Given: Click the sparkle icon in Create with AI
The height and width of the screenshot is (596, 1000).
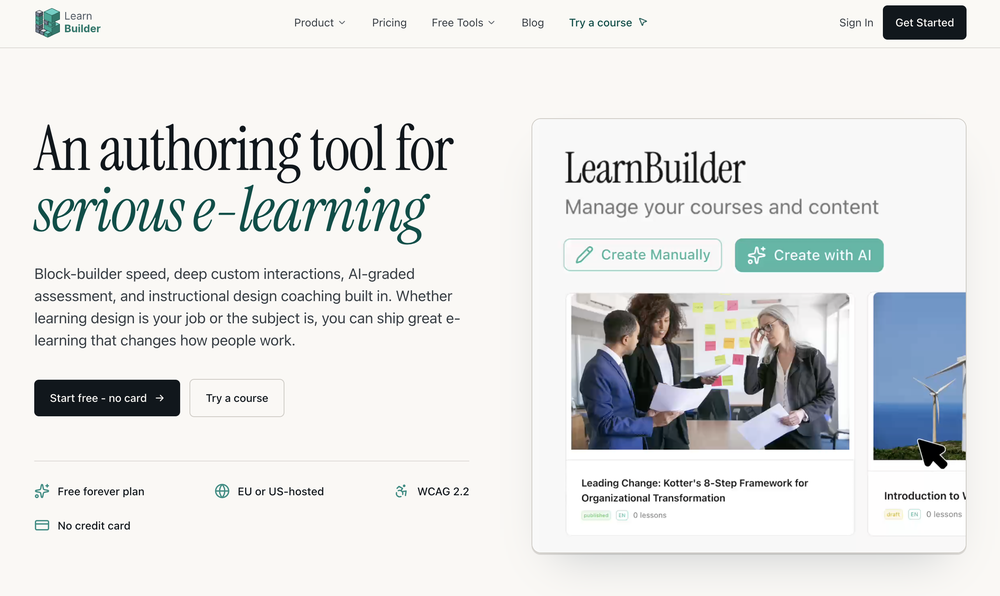Looking at the screenshot, I should 756,255.
